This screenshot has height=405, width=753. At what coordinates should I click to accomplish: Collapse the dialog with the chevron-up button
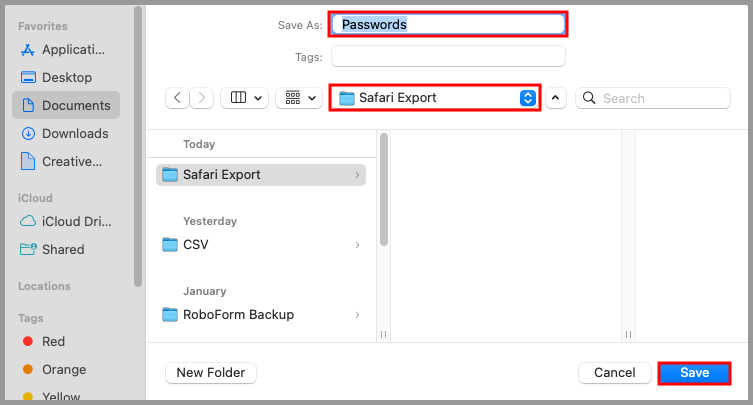tap(556, 98)
